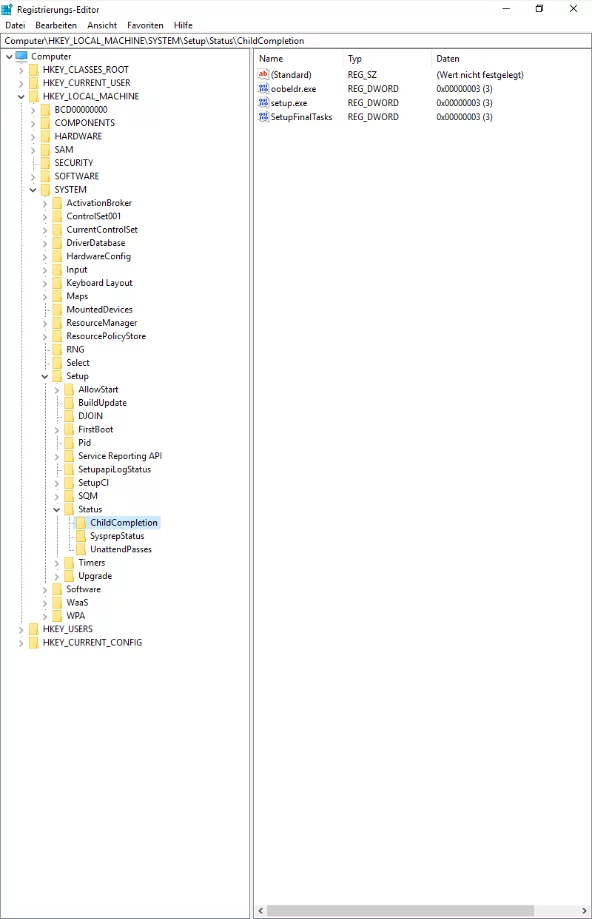Close the Registrierungs-Editor window

[x=573, y=9]
